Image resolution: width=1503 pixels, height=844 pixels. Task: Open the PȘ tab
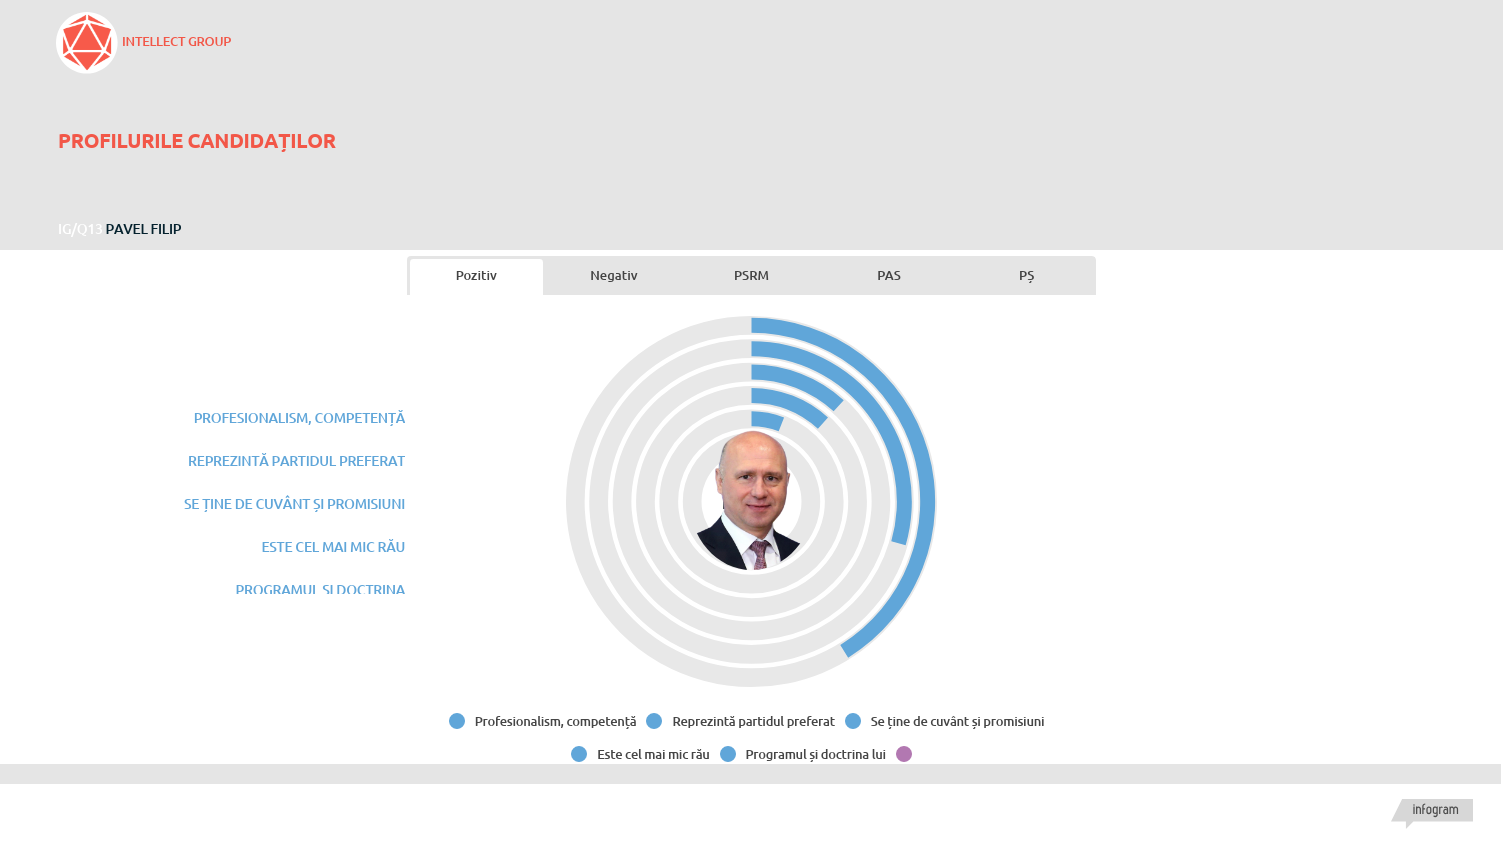click(1026, 276)
